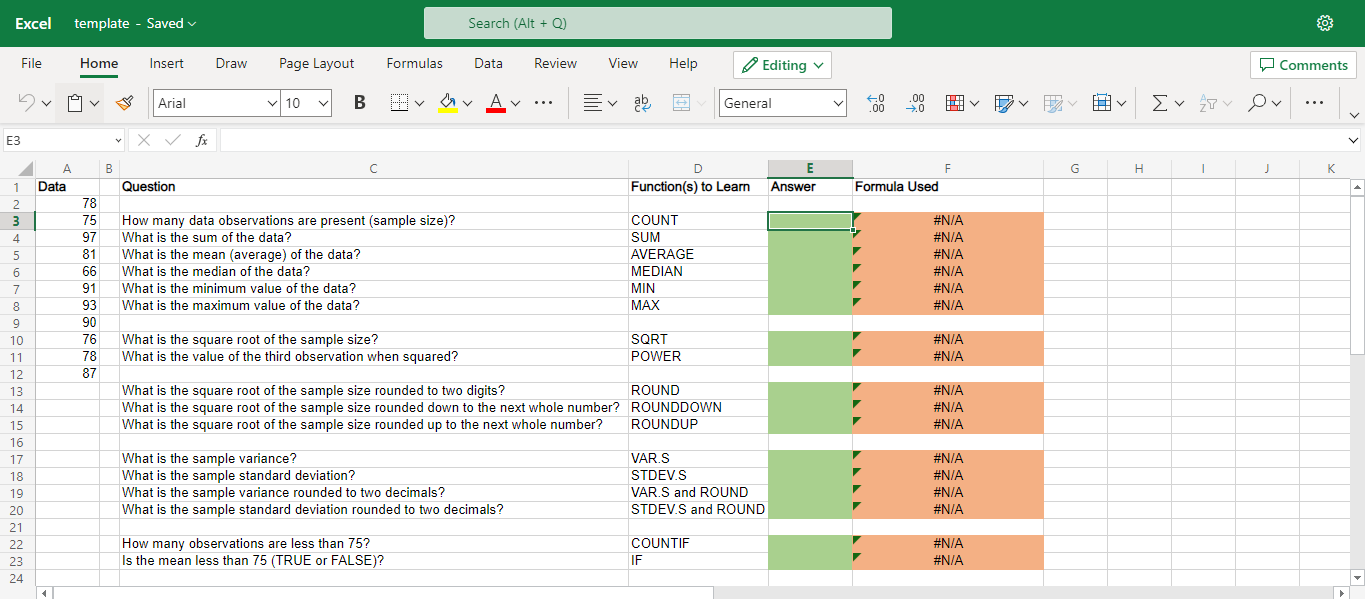Switch worksheet to Editing mode options

pyautogui.click(x=782, y=64)
